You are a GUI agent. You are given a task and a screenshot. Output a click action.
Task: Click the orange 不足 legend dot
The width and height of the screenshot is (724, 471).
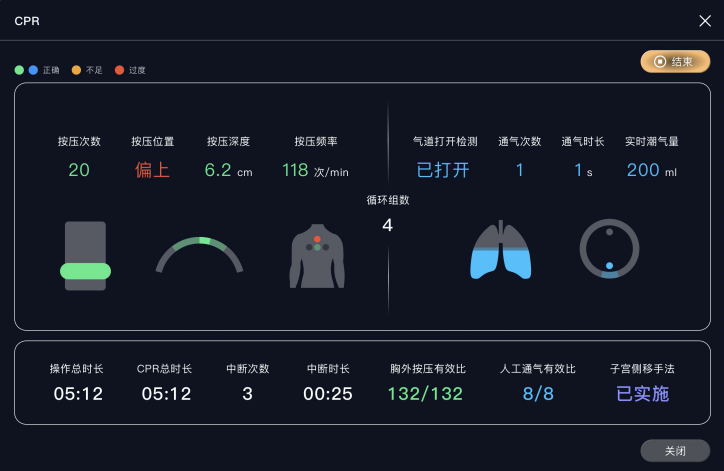[x=76, y=70]
